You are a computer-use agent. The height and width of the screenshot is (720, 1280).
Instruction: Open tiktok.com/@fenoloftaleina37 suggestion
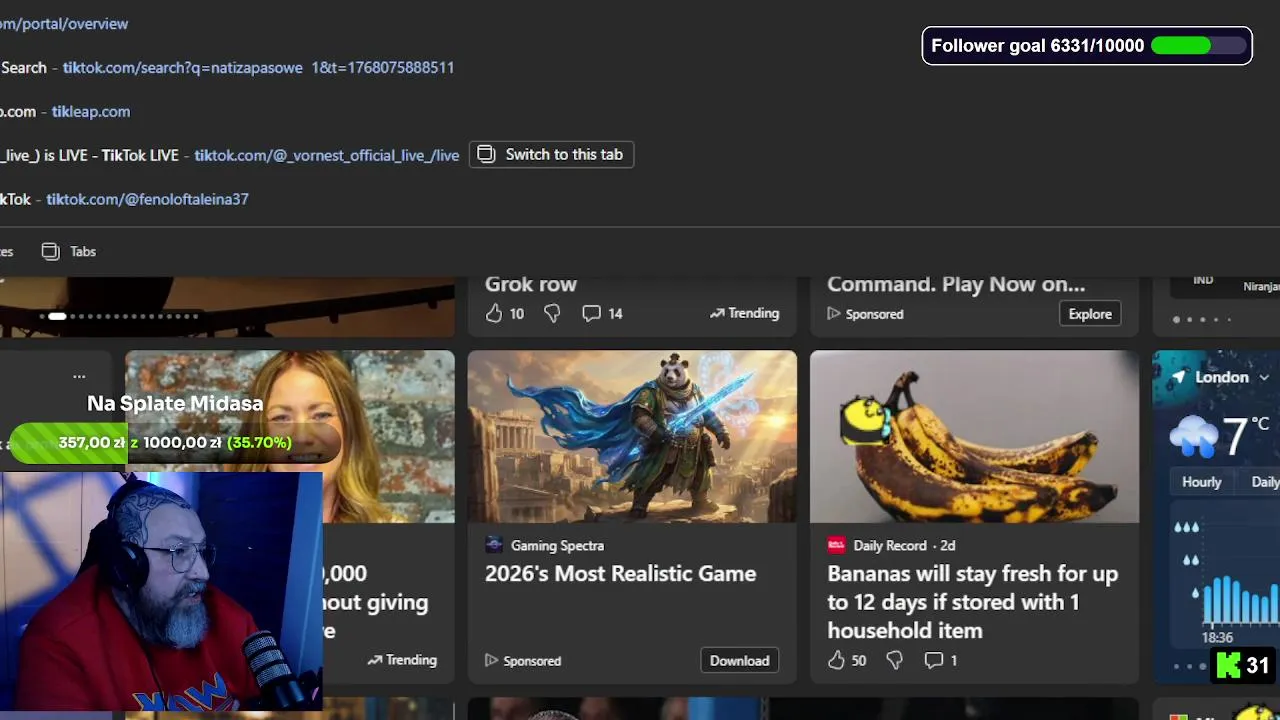(147, 199)
